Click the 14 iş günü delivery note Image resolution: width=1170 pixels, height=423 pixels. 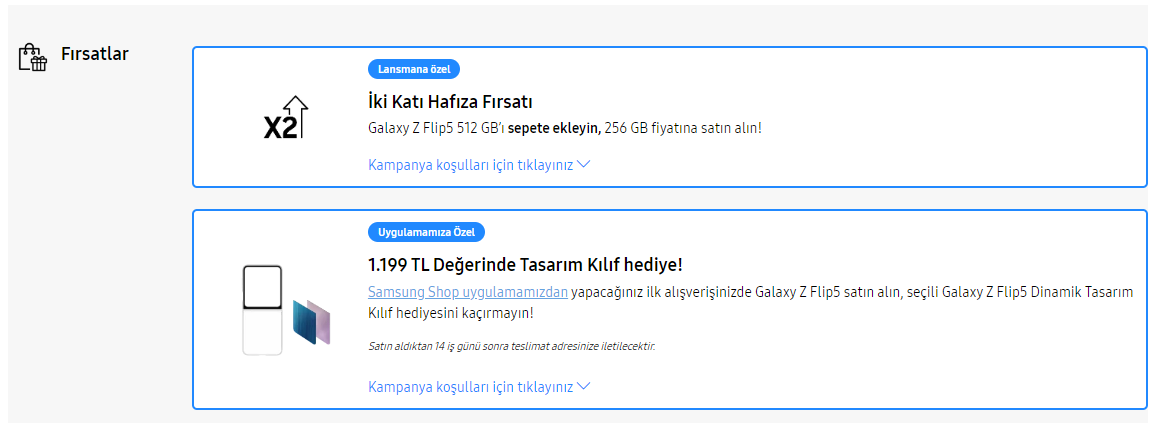(512, 346)
